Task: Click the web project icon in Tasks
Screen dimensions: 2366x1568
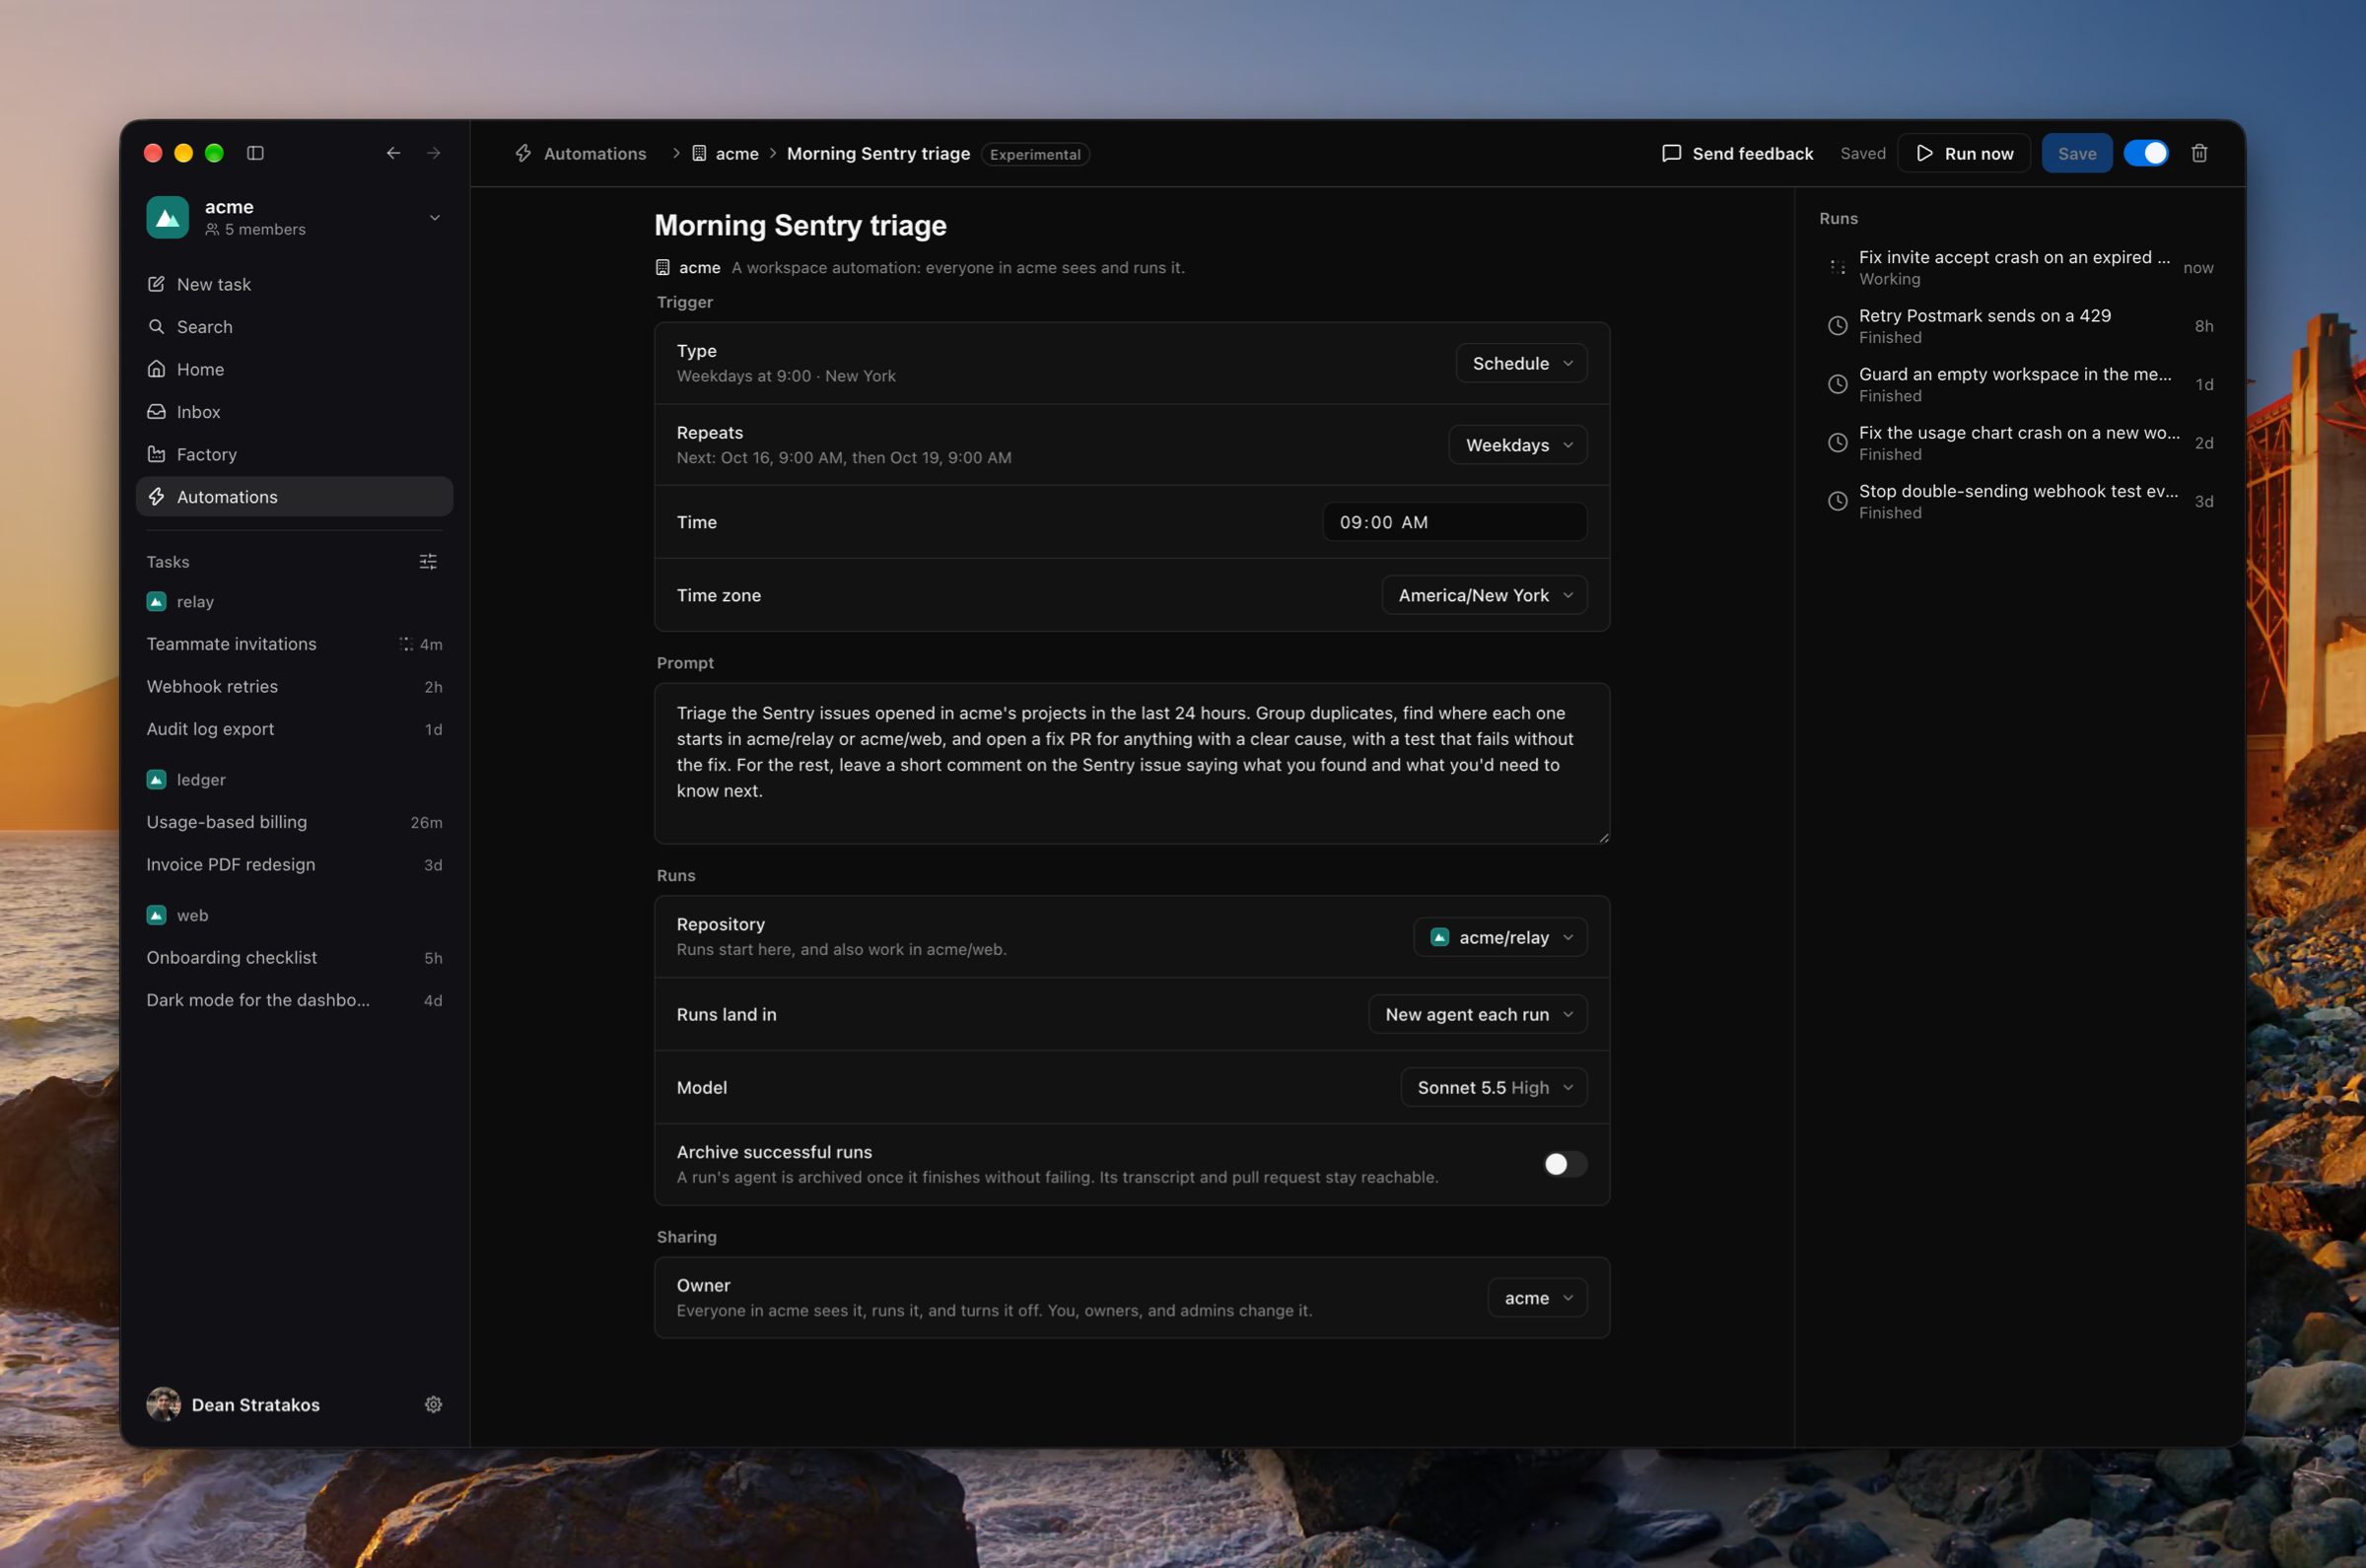Action: pos(156,915)
